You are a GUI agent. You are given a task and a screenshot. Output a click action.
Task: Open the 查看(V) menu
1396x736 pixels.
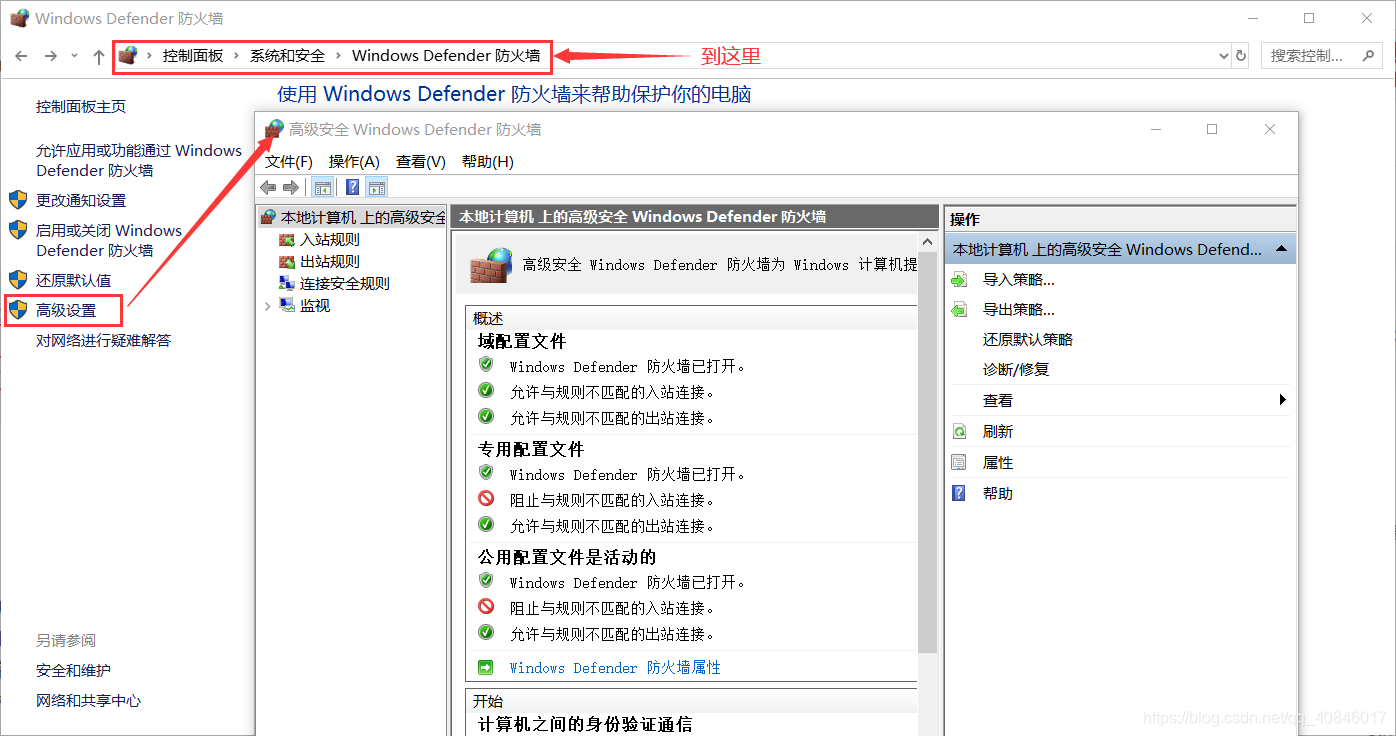pos(420,161)
